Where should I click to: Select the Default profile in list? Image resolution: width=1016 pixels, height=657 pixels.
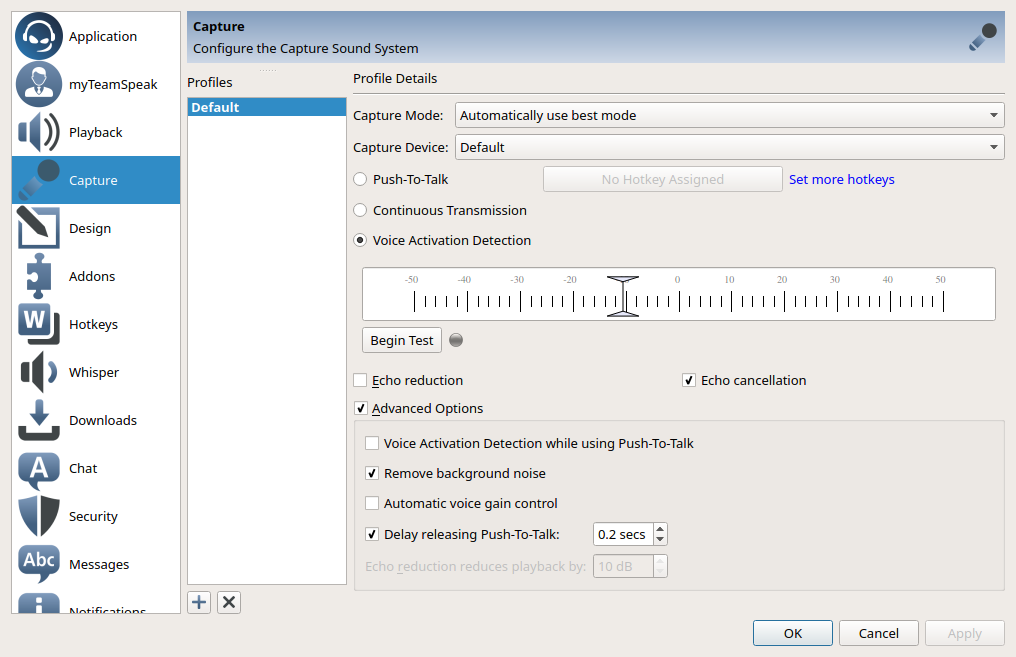(266, 108)
